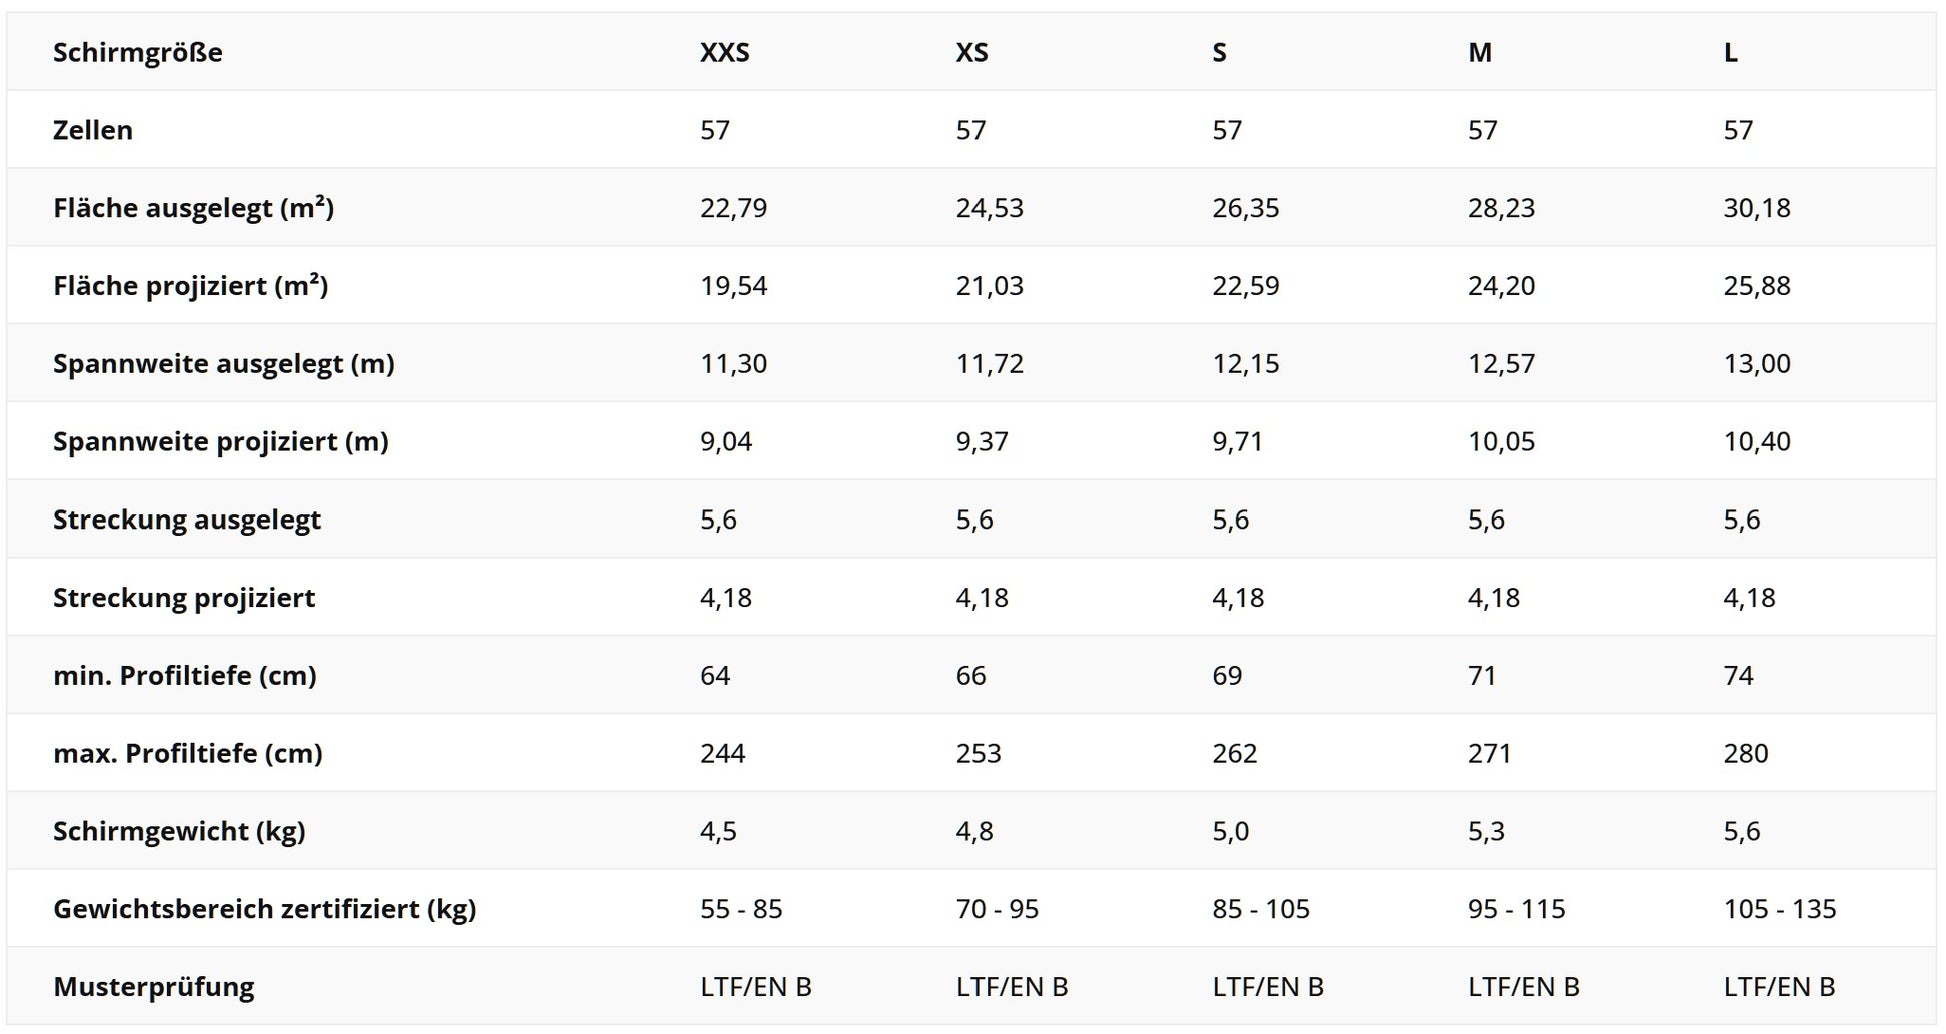1946x1034 pixels.
Task: Click the Zellen row label
Action: click(x=93, y=130)
